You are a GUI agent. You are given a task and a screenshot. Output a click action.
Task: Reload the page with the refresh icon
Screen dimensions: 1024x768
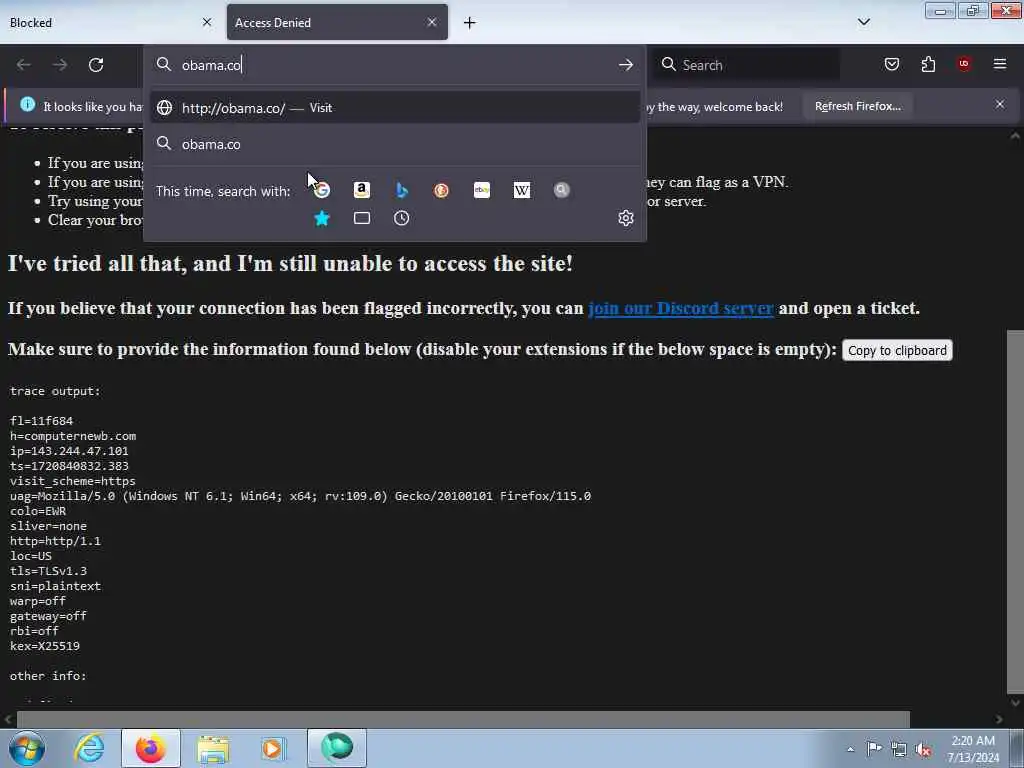coord(96,65)
